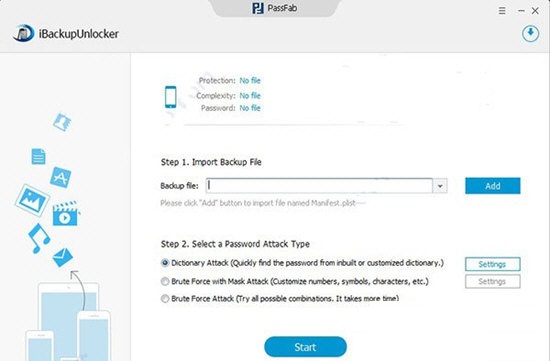Click the Add button

[x=493, y=186]
